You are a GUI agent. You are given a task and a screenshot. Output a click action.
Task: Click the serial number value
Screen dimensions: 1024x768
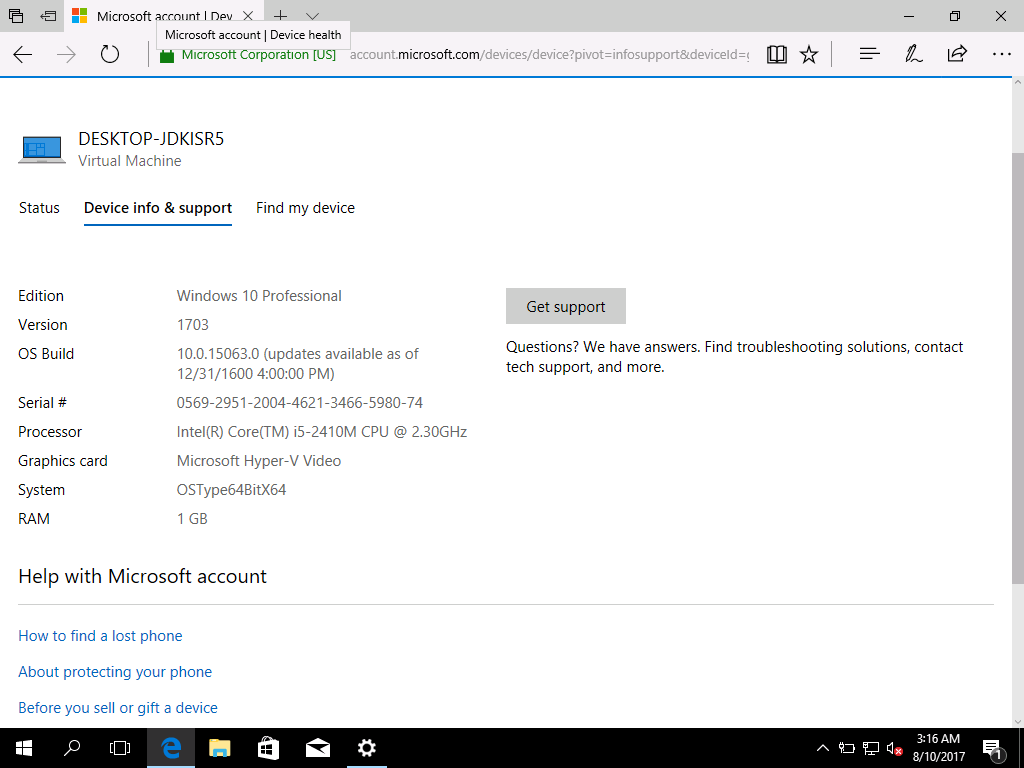tap(300, 403)
